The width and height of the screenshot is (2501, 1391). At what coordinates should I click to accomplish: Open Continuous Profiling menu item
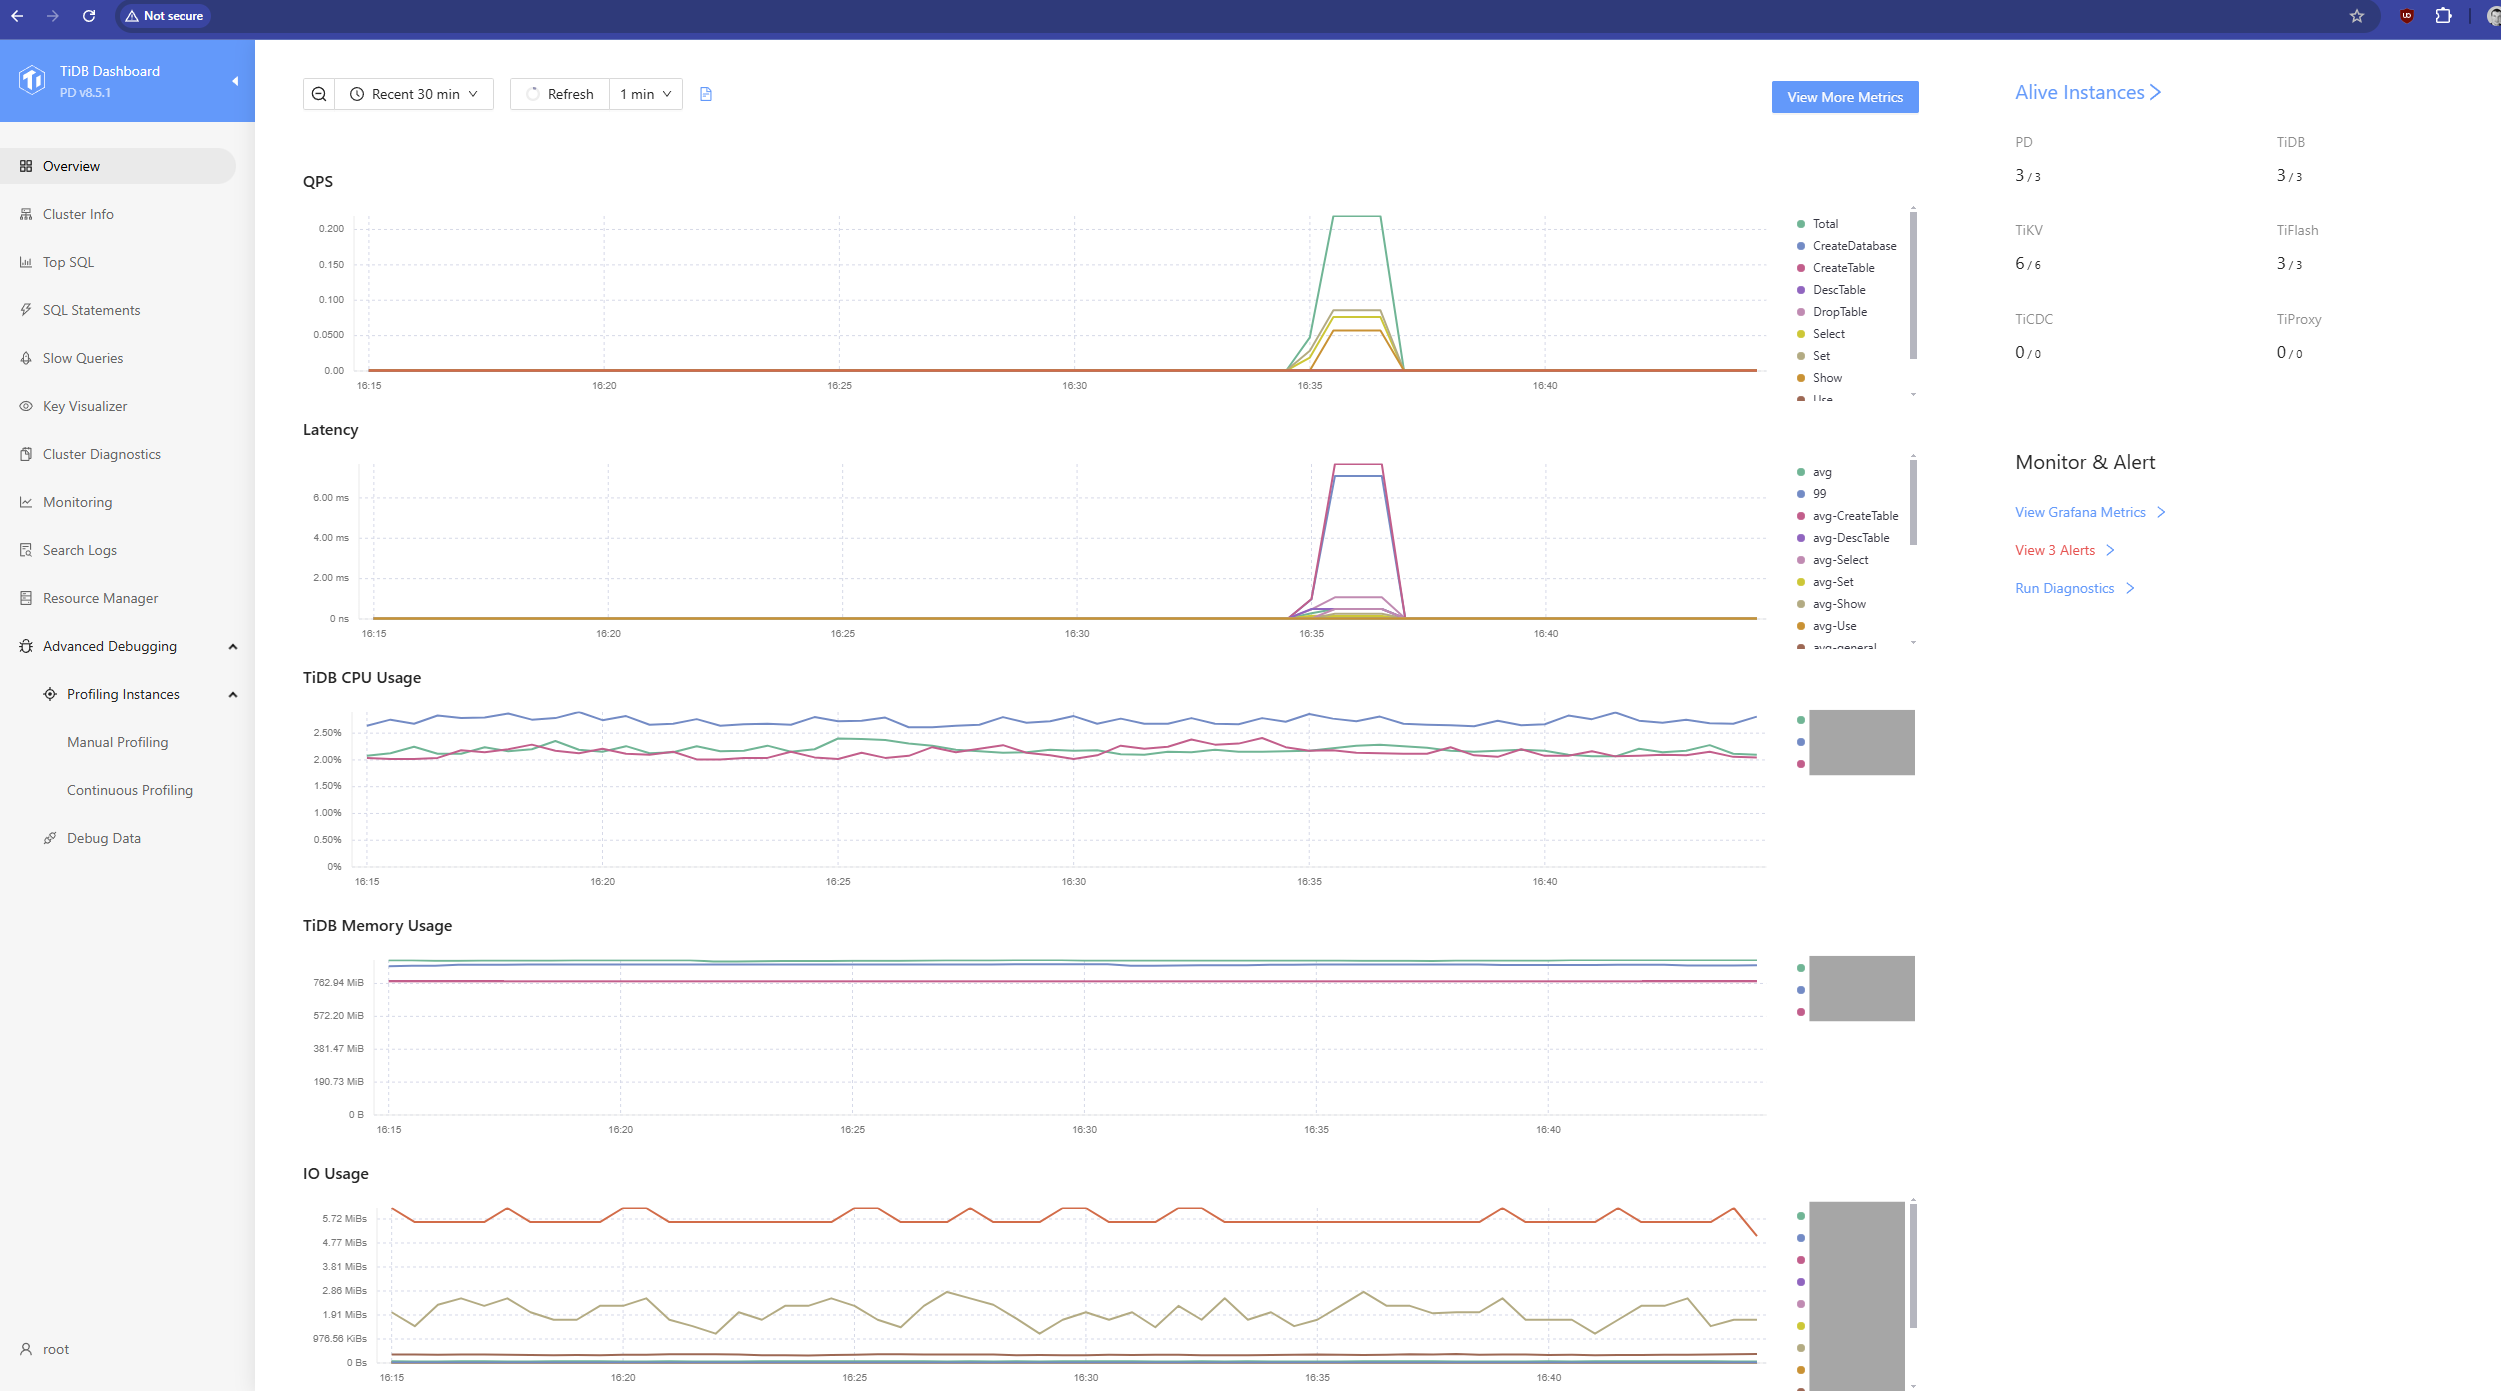click(x=118, y=790)
